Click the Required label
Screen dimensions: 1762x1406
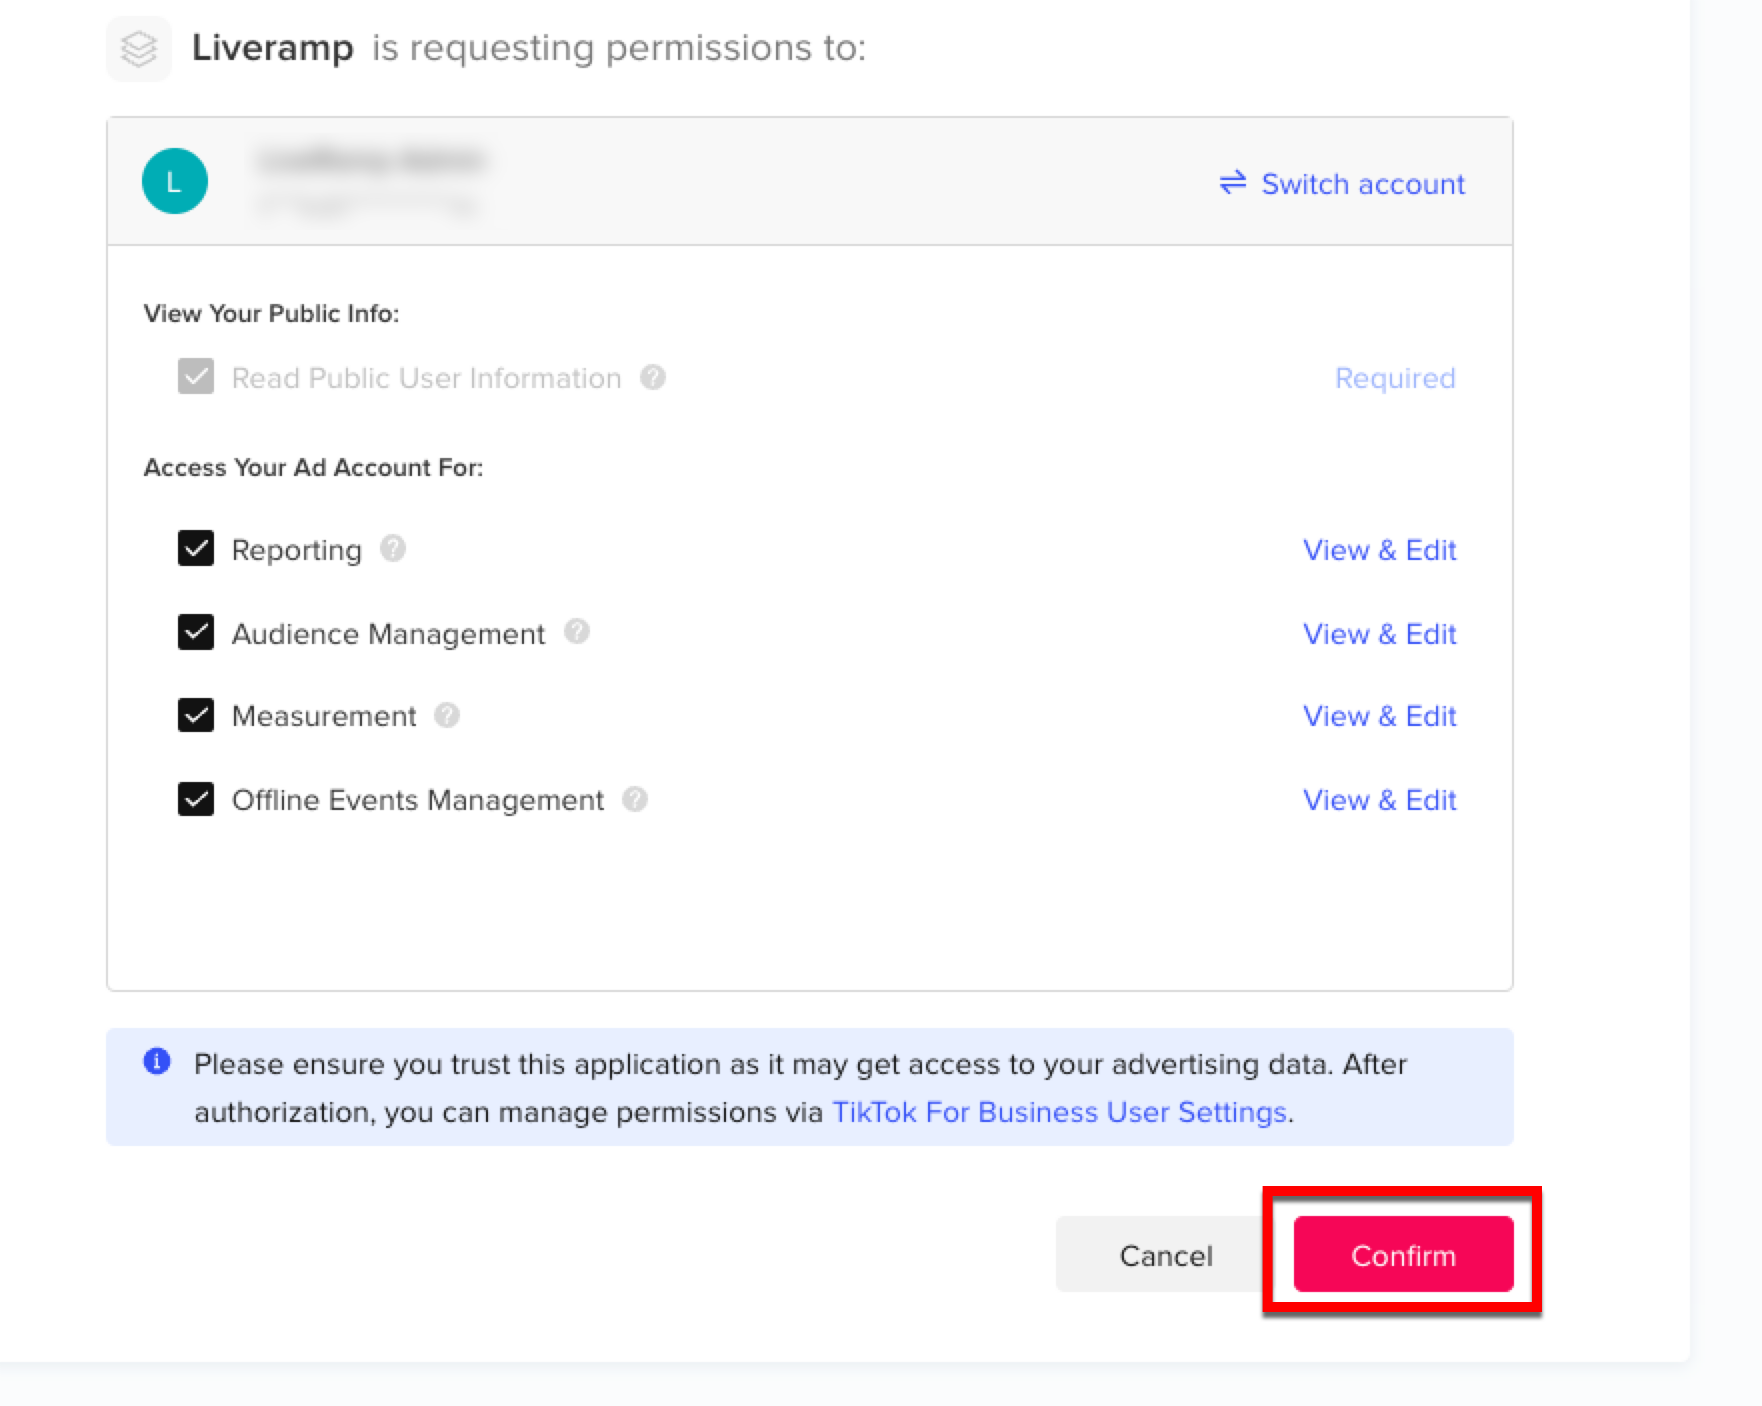pos(1395,378)
